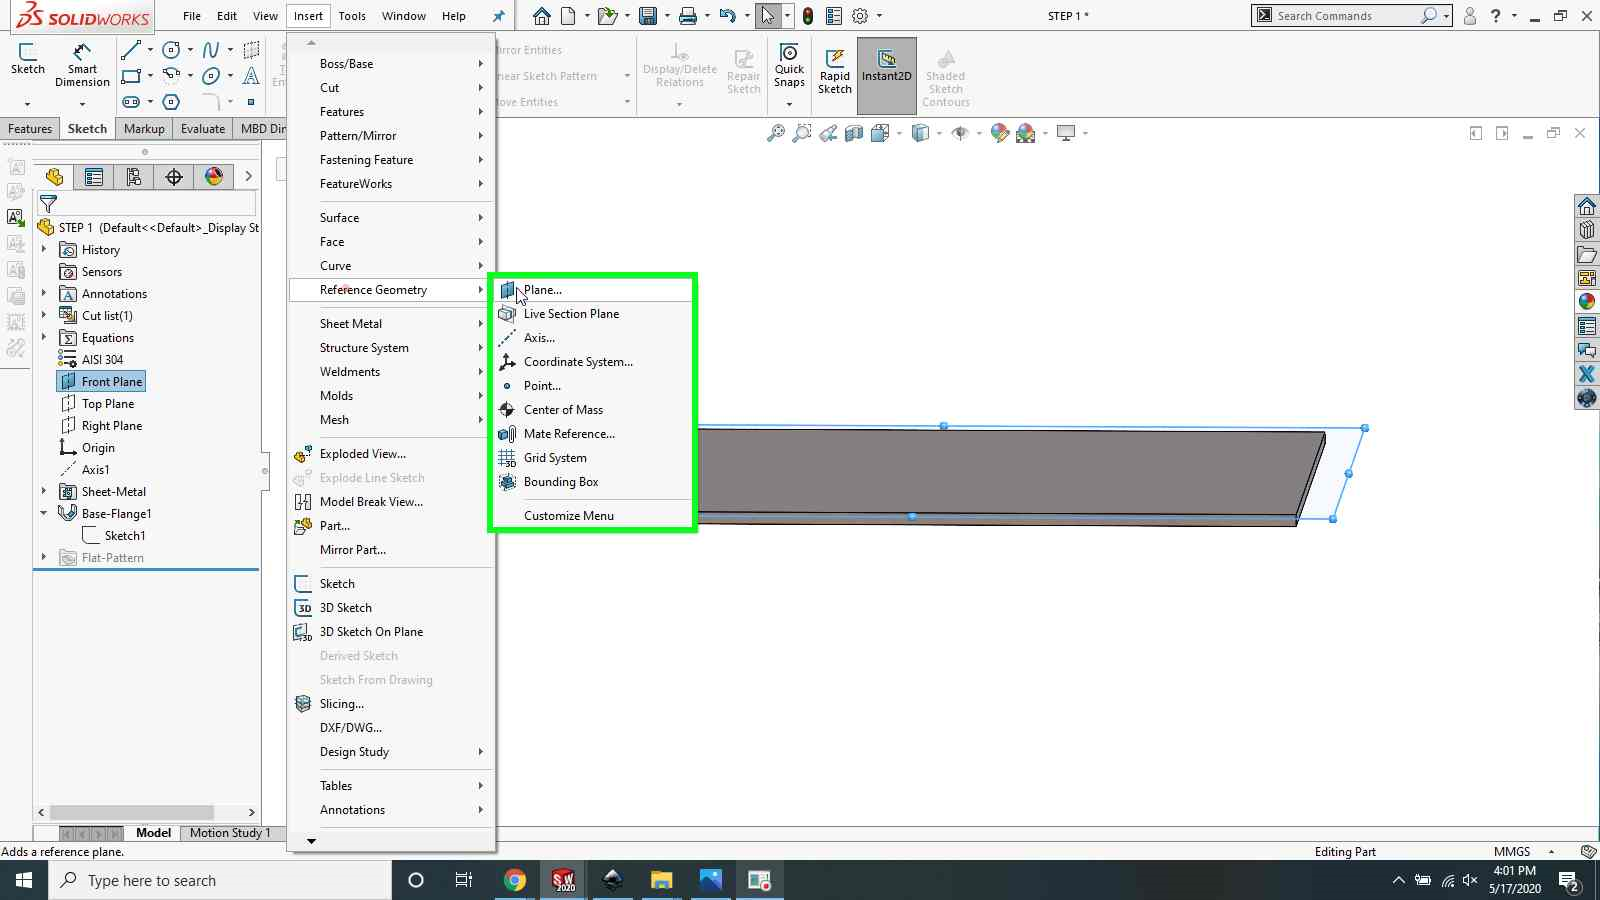The image size is (1600, 900).
Task: Click Zoom to Fit icon
Action: pos(775,133)
